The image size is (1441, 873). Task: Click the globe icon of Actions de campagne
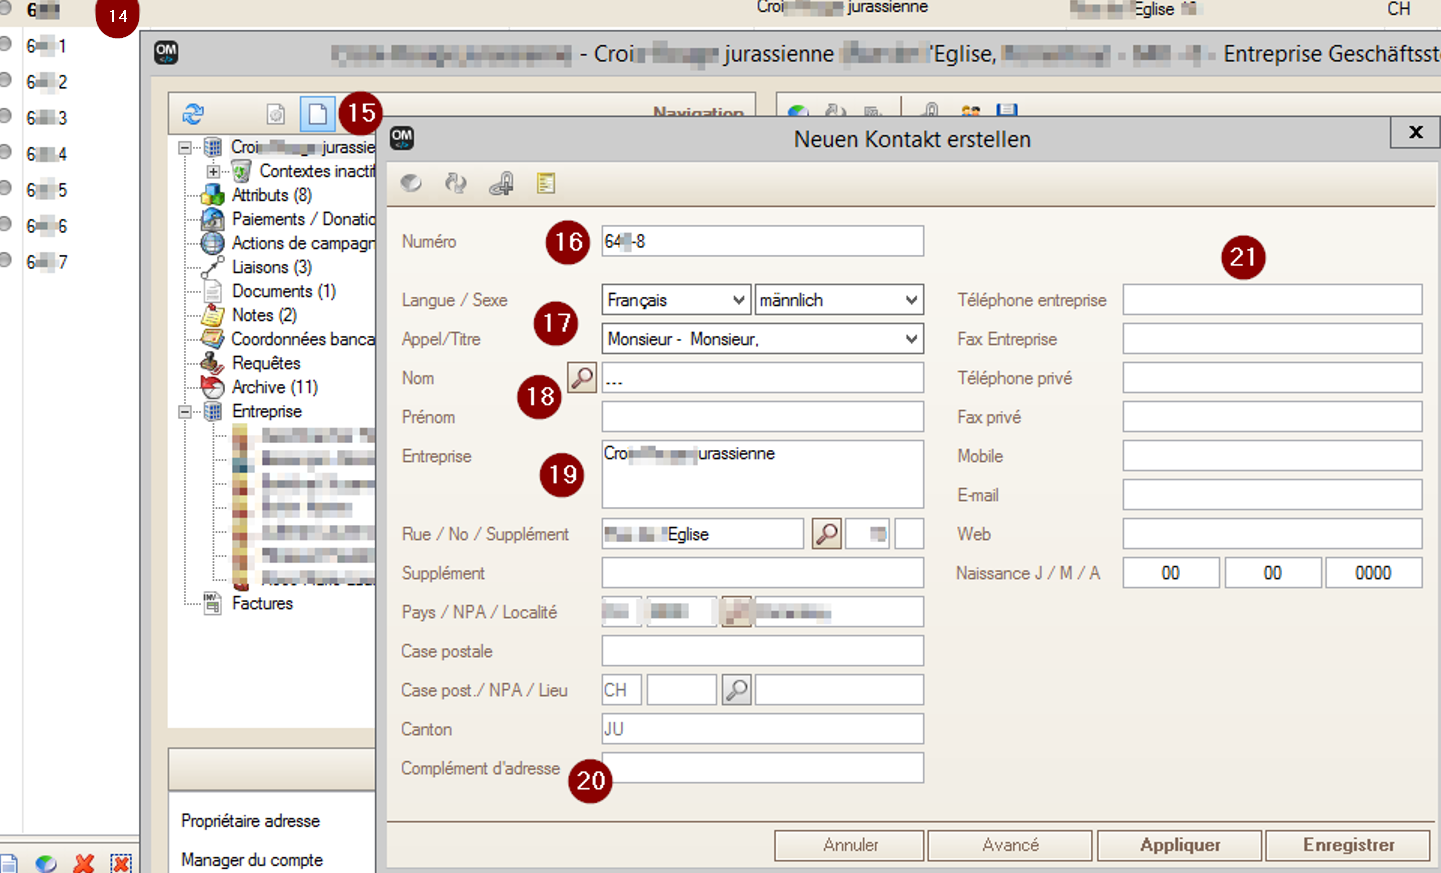212,243
